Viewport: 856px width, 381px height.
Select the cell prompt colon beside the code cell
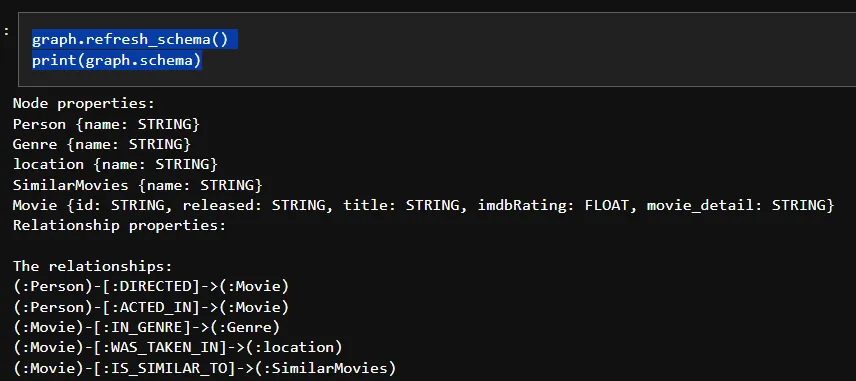pyautogui.click(x=7, y=31)
